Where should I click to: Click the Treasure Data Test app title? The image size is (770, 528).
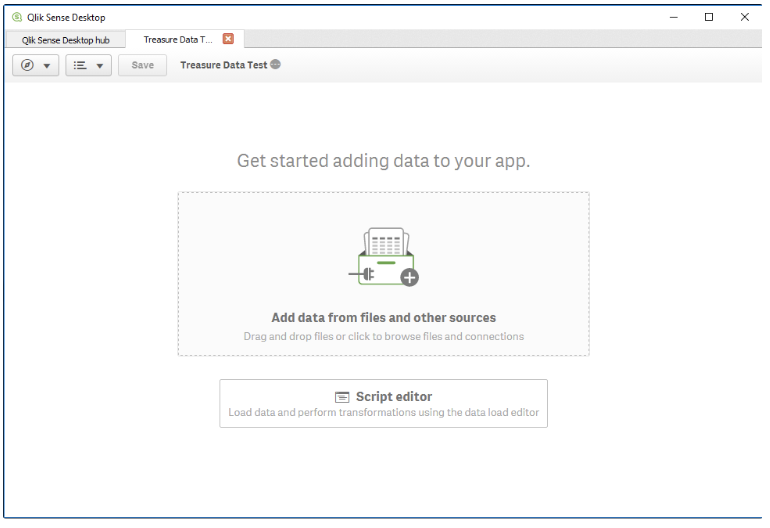[223, 65]
